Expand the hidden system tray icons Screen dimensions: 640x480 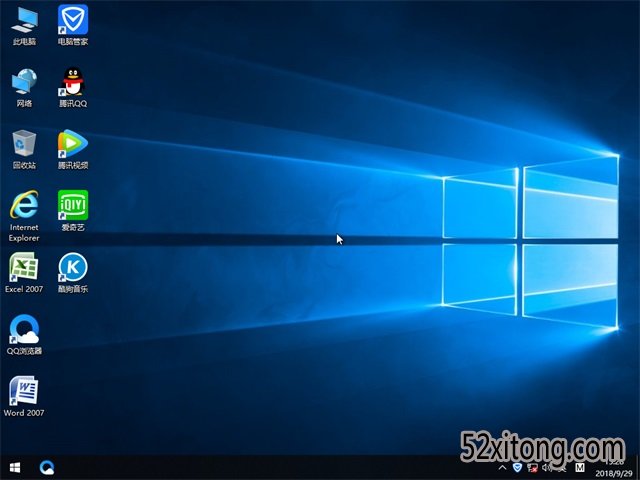[x=502, y=468]
